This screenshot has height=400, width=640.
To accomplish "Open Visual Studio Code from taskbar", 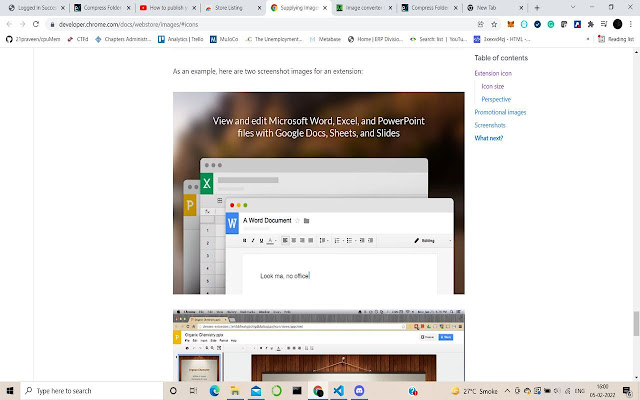I will [338, 391].
